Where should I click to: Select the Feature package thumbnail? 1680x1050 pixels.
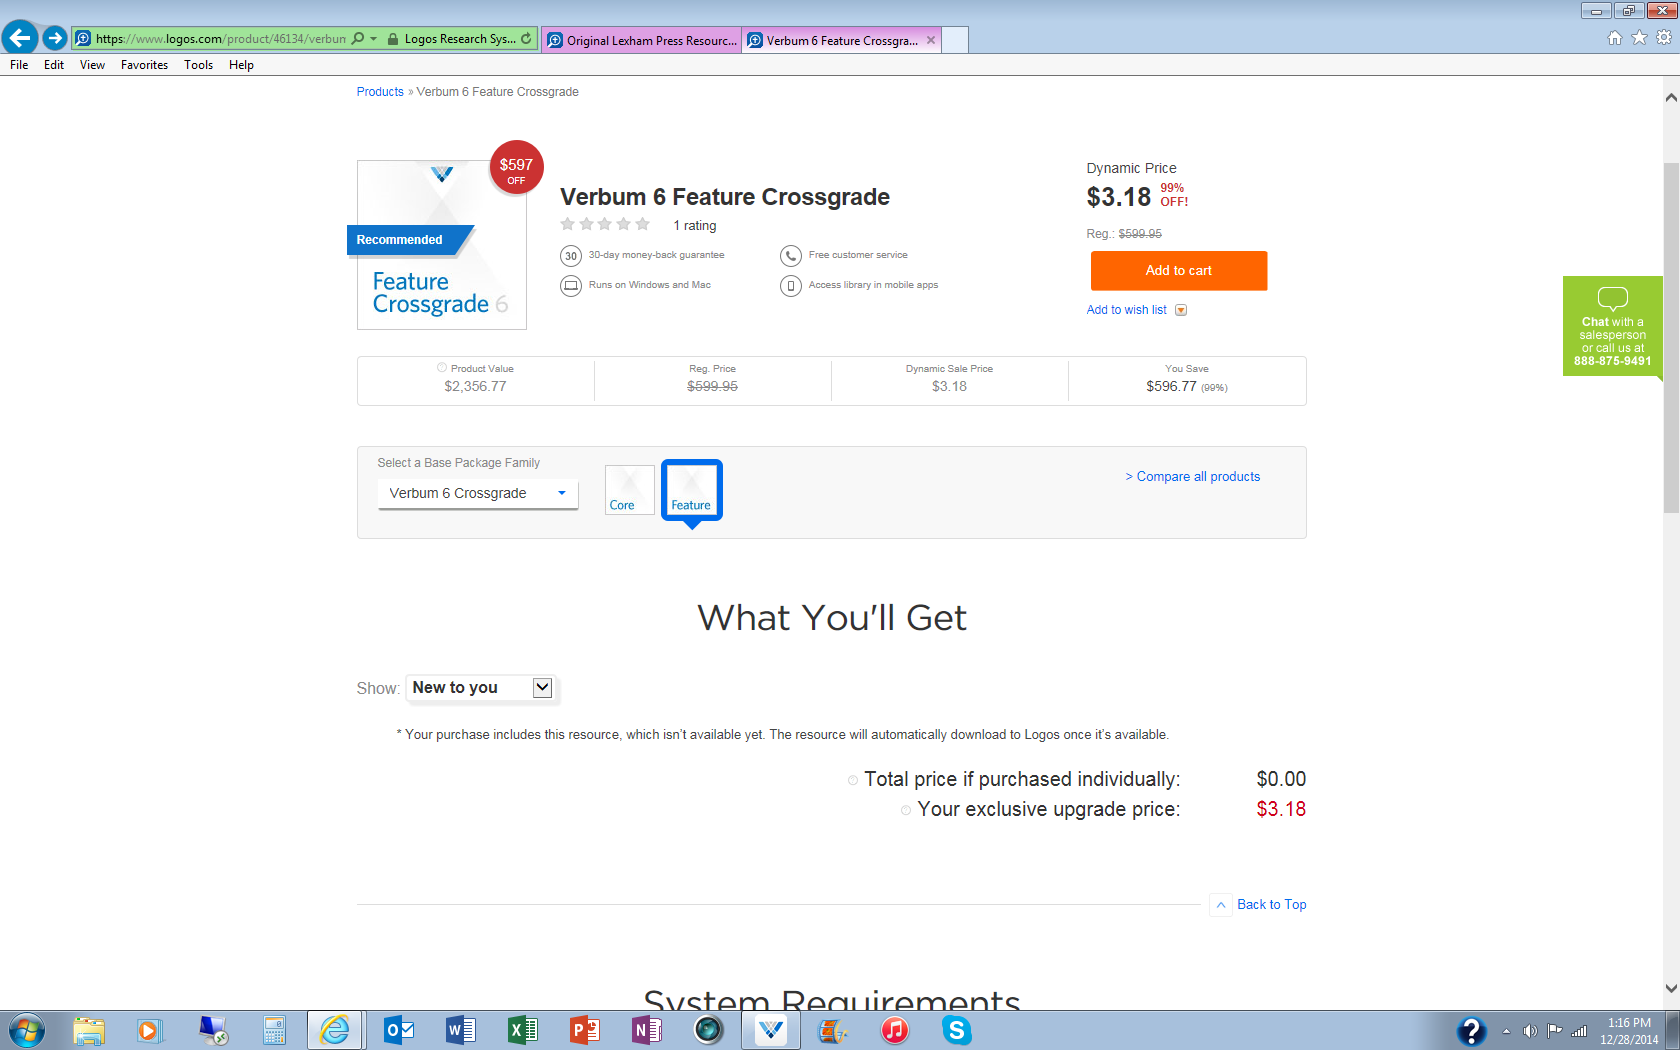click(x=691, y=490)
